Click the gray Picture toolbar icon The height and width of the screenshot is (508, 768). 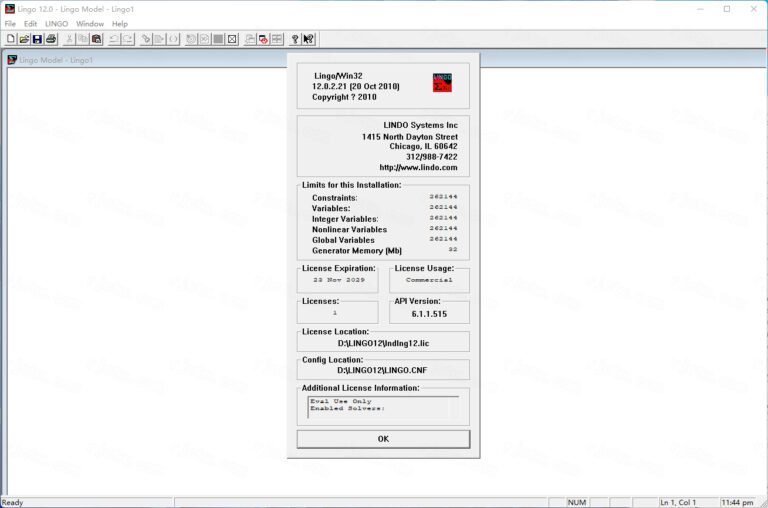tap(218, 39)
